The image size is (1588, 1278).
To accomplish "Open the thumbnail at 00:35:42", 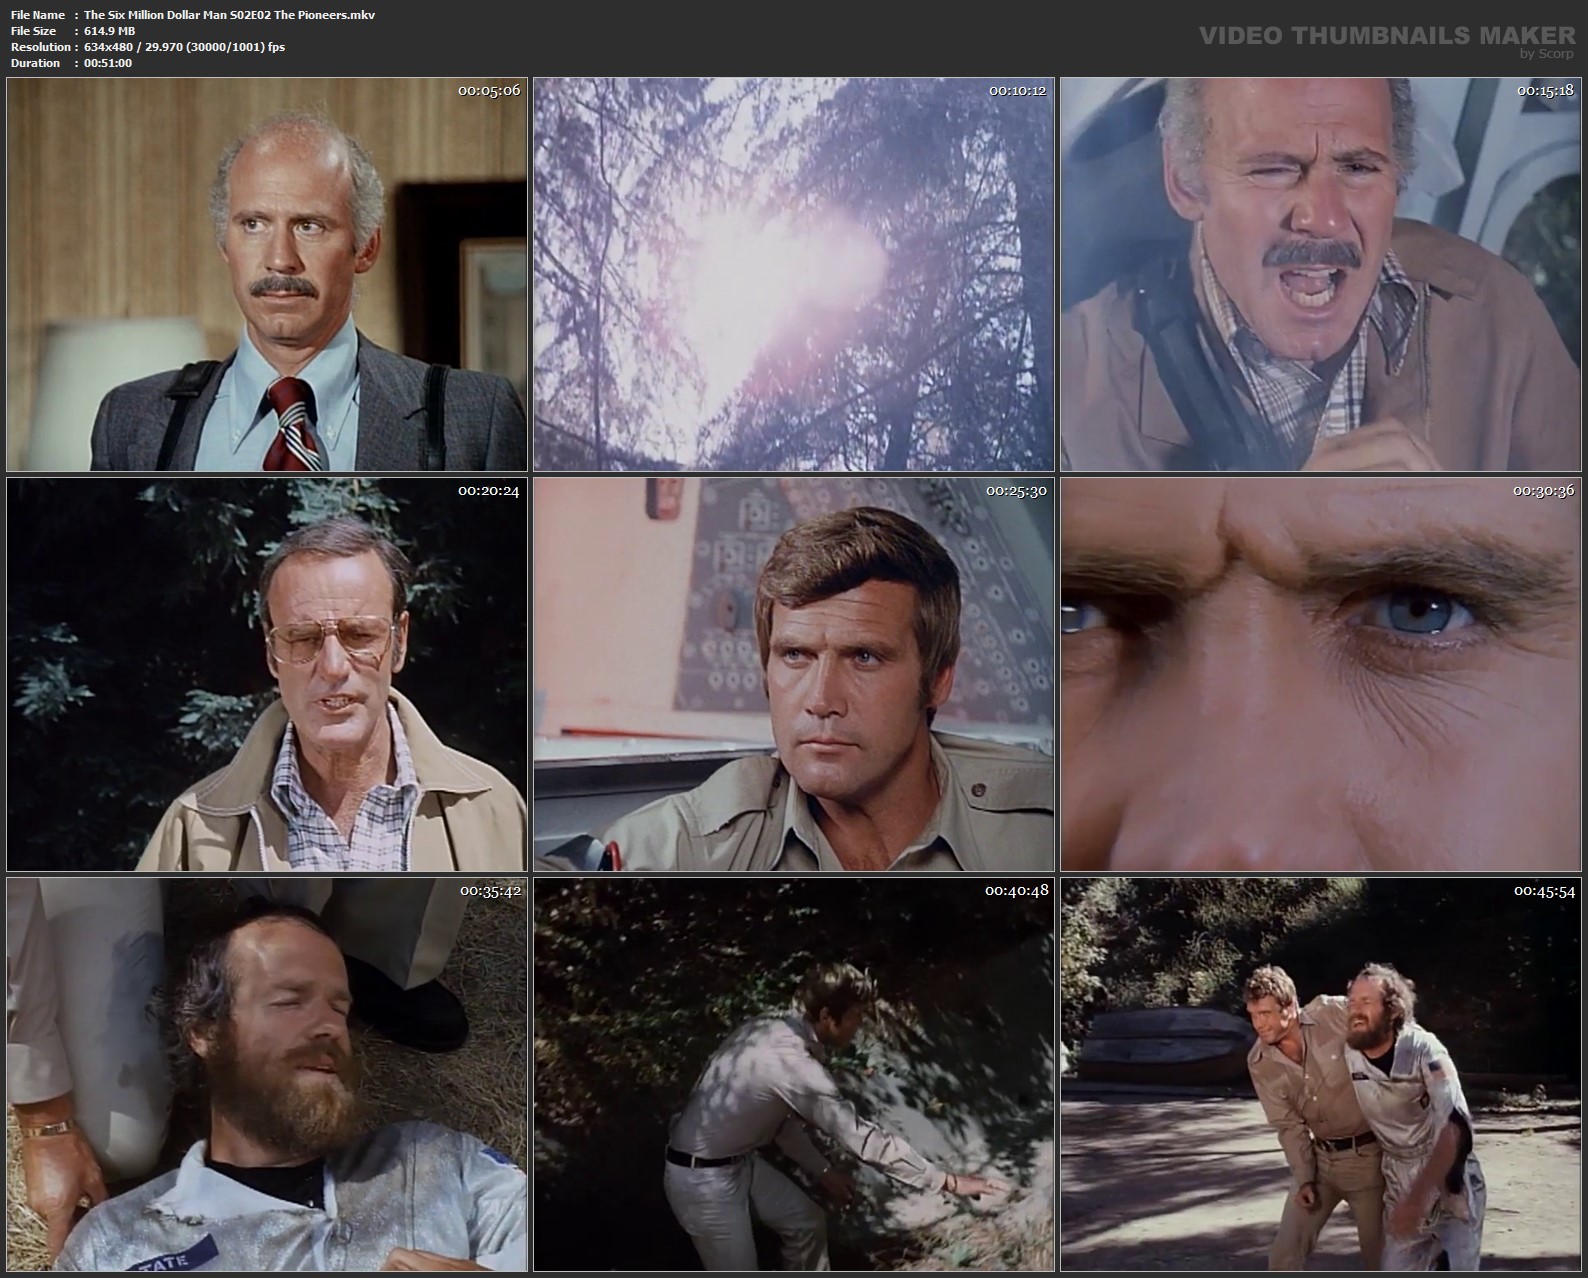I will [x=267, y=1075].
